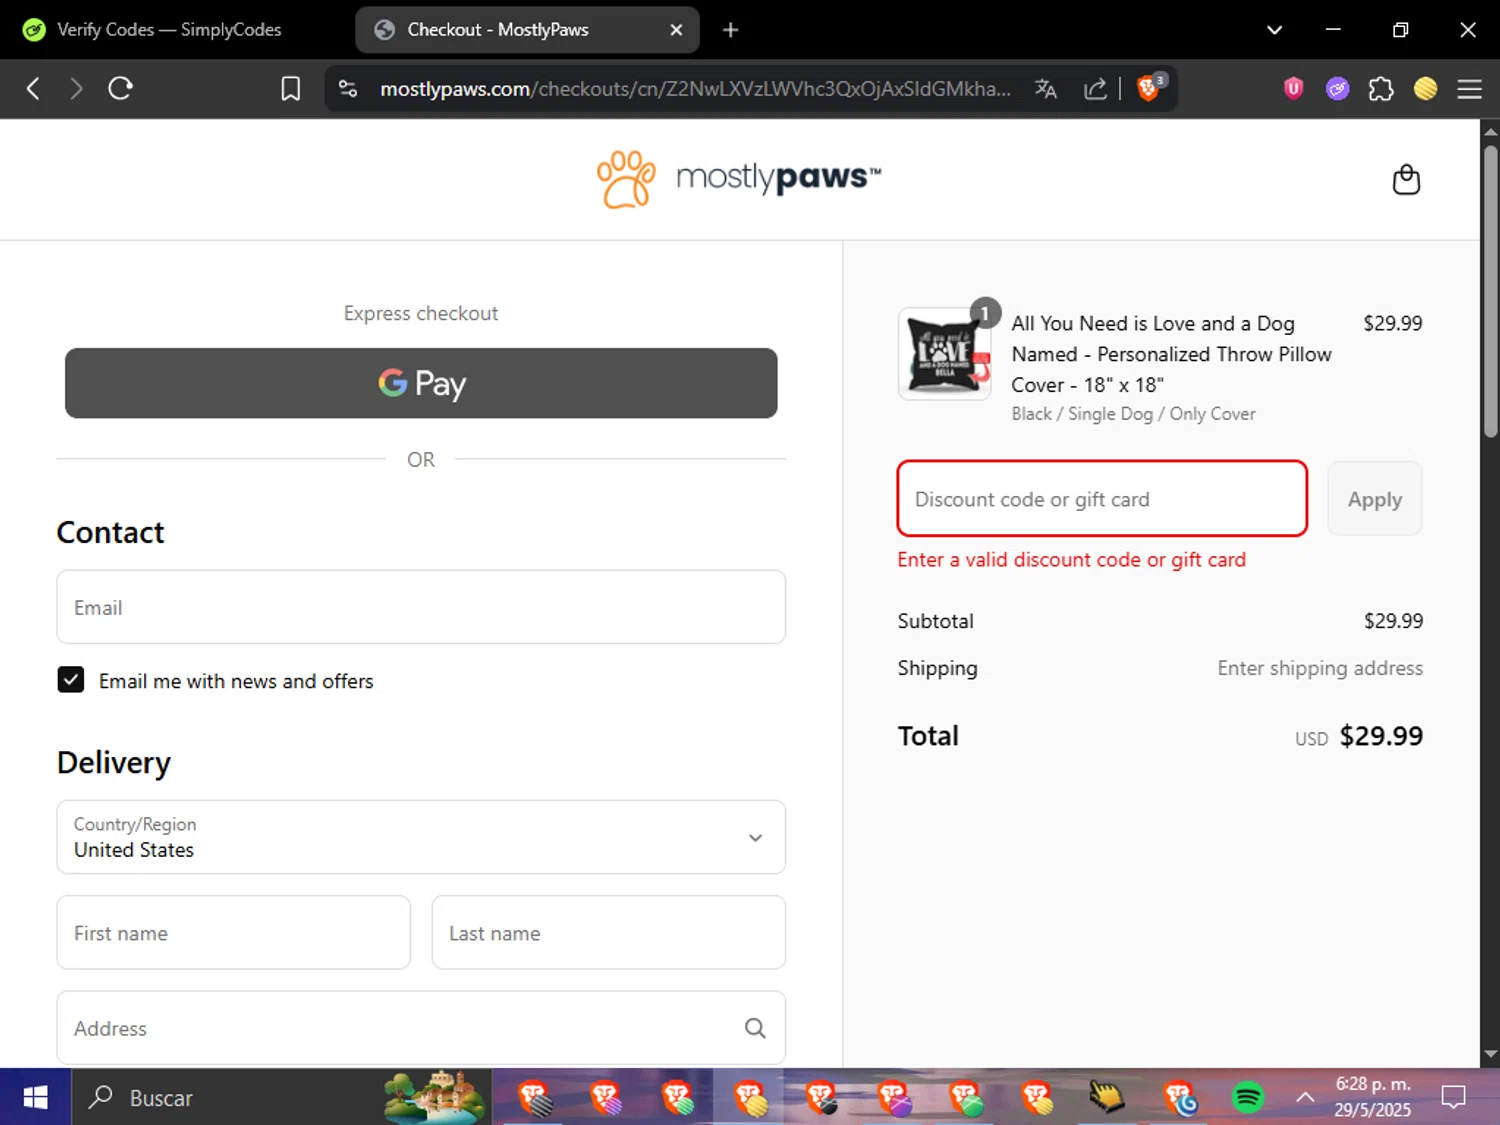Open the shopping bag cart icon
Viewport: 1500px width, 1125px height.
tap(1406, 180)
